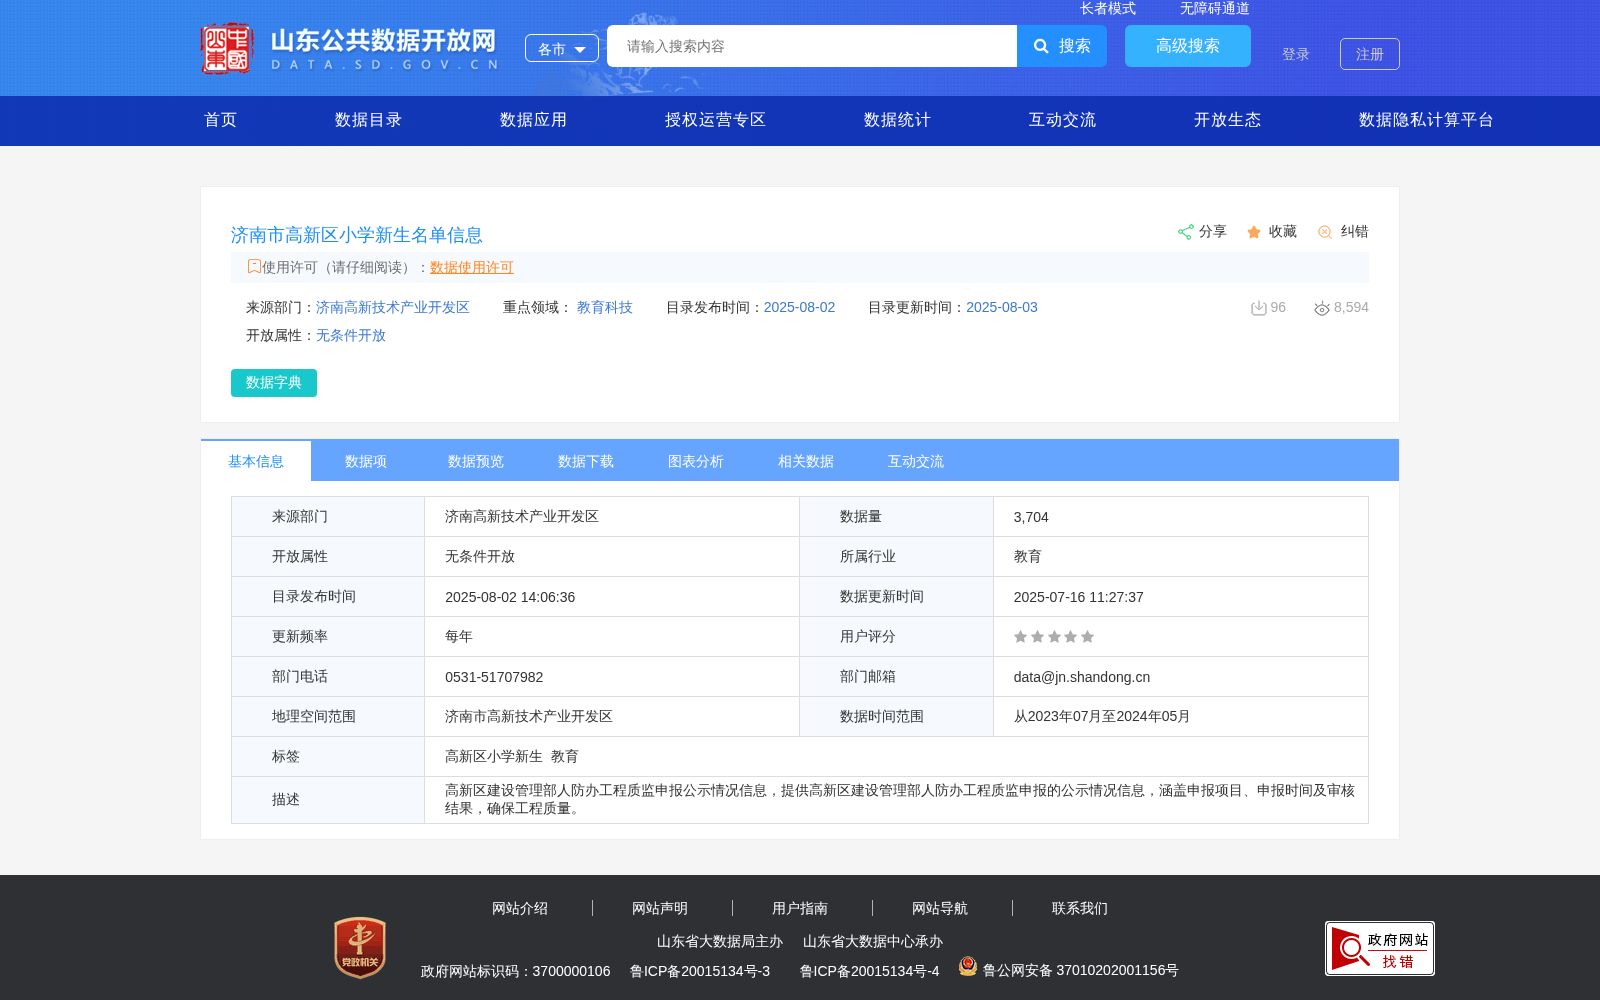
Task: Click the email data@jn.shandong.cn
Action: click(1082, 677)
